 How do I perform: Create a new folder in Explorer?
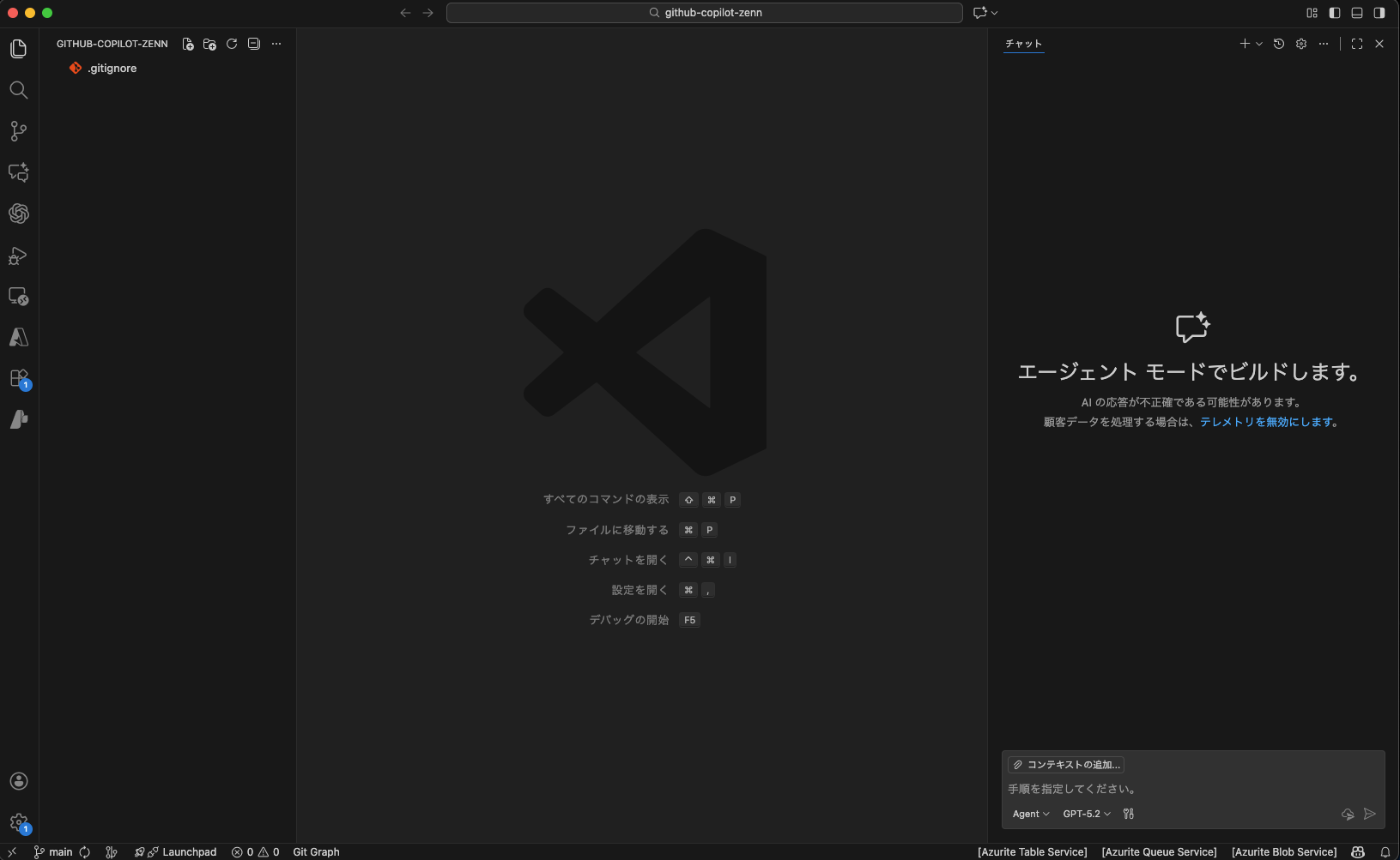tap(210, 44)
